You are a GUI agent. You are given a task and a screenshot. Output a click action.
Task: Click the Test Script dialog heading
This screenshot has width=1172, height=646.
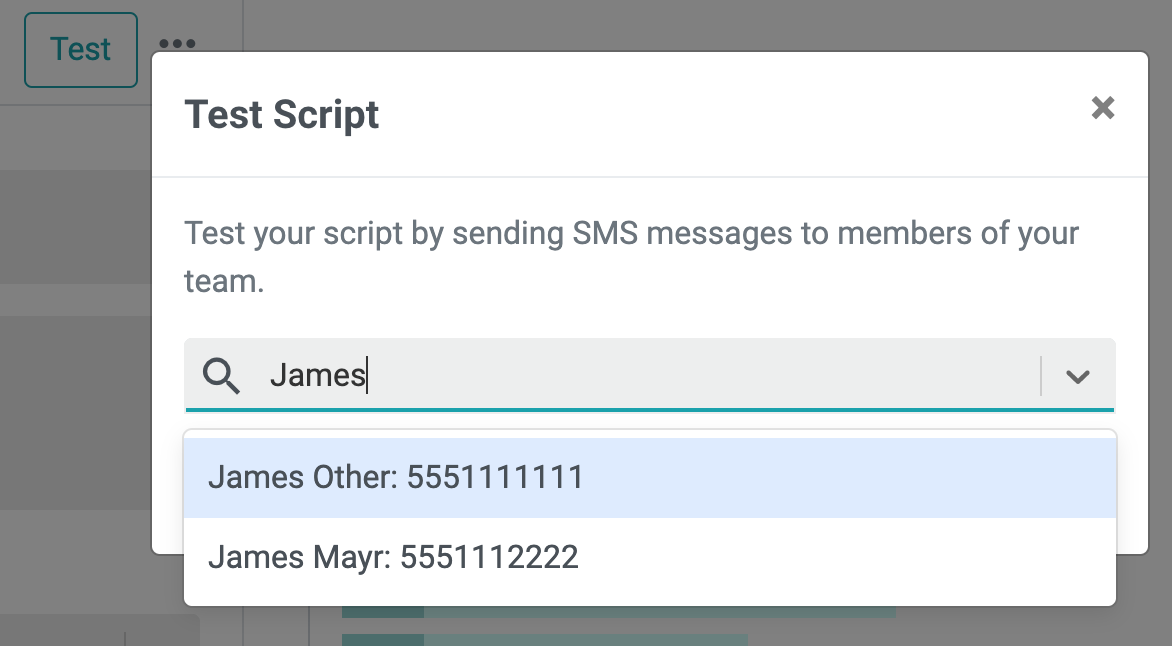coord(282,114)
